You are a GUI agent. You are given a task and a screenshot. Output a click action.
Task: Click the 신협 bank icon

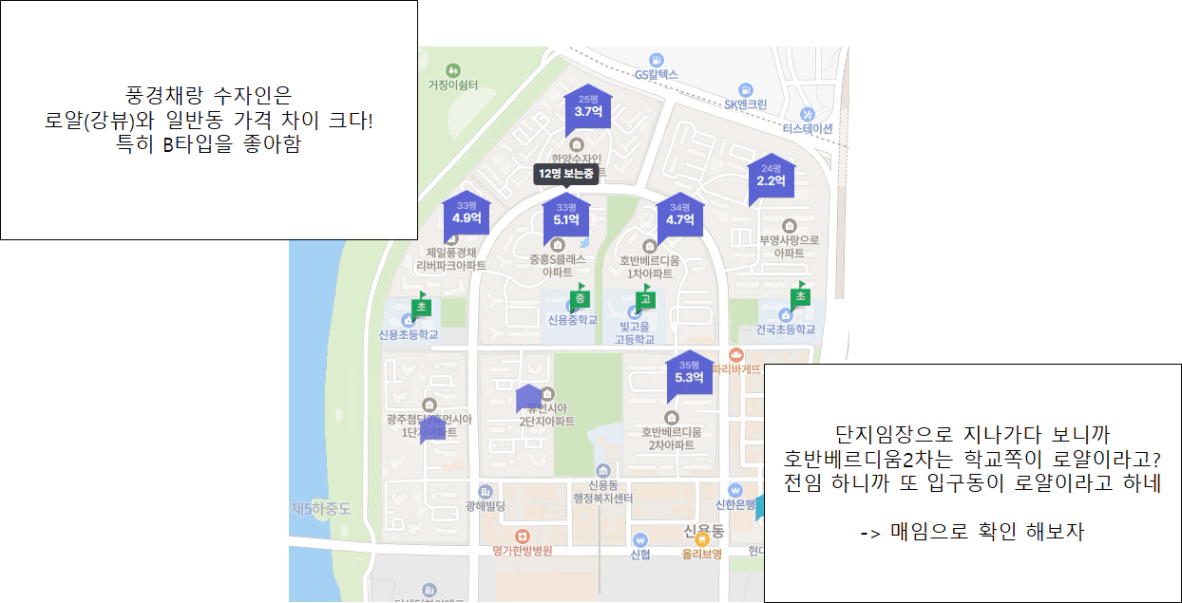pyautogui.click(x=639, y=539)
